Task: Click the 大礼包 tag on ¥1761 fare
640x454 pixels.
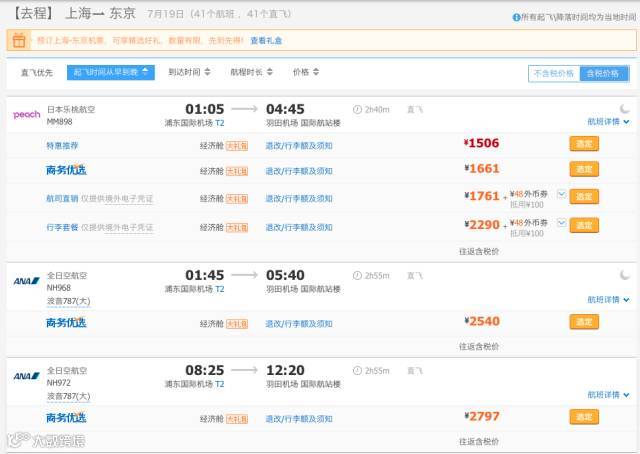Action: click(237, 198)
